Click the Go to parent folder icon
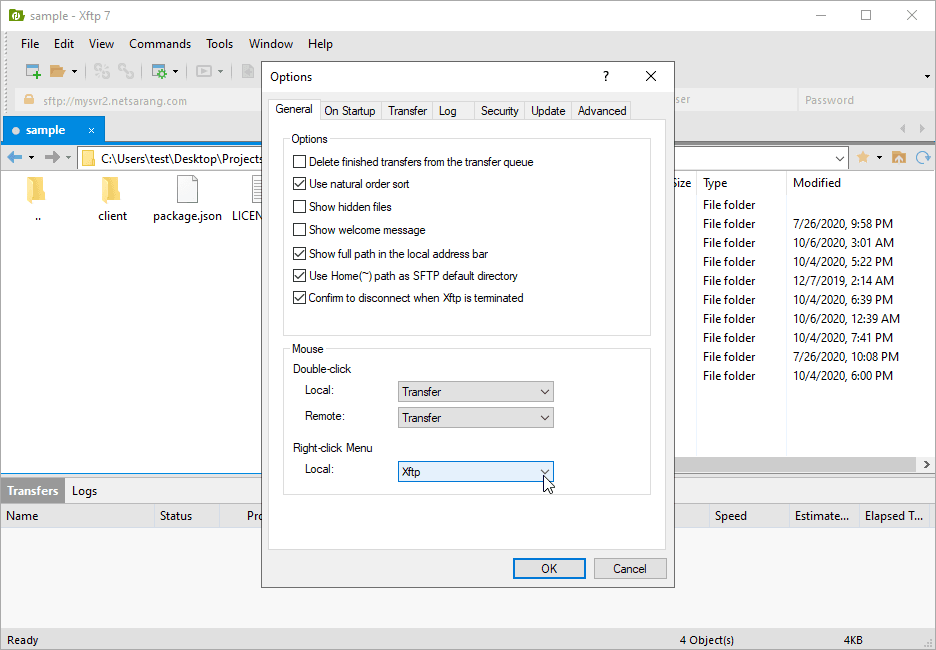 click(898, 158)
